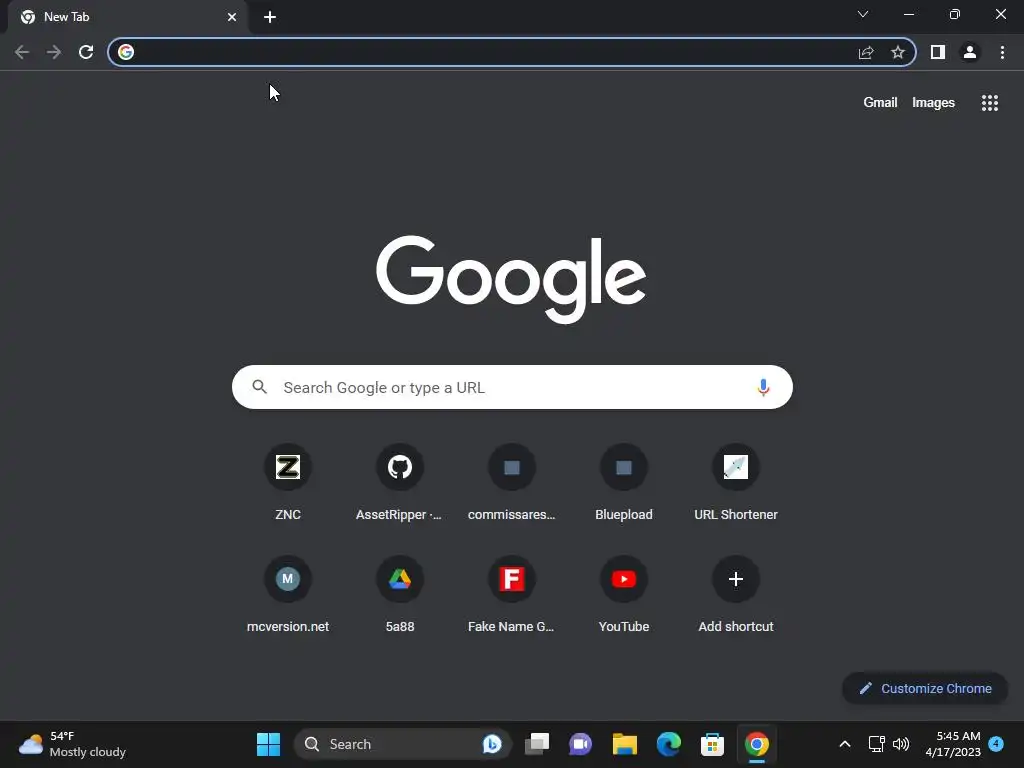The height and width of the screenshot is (768, 1024).
Task: Open the weather widget showing 54°F
Action: click(x=72, y=744)
